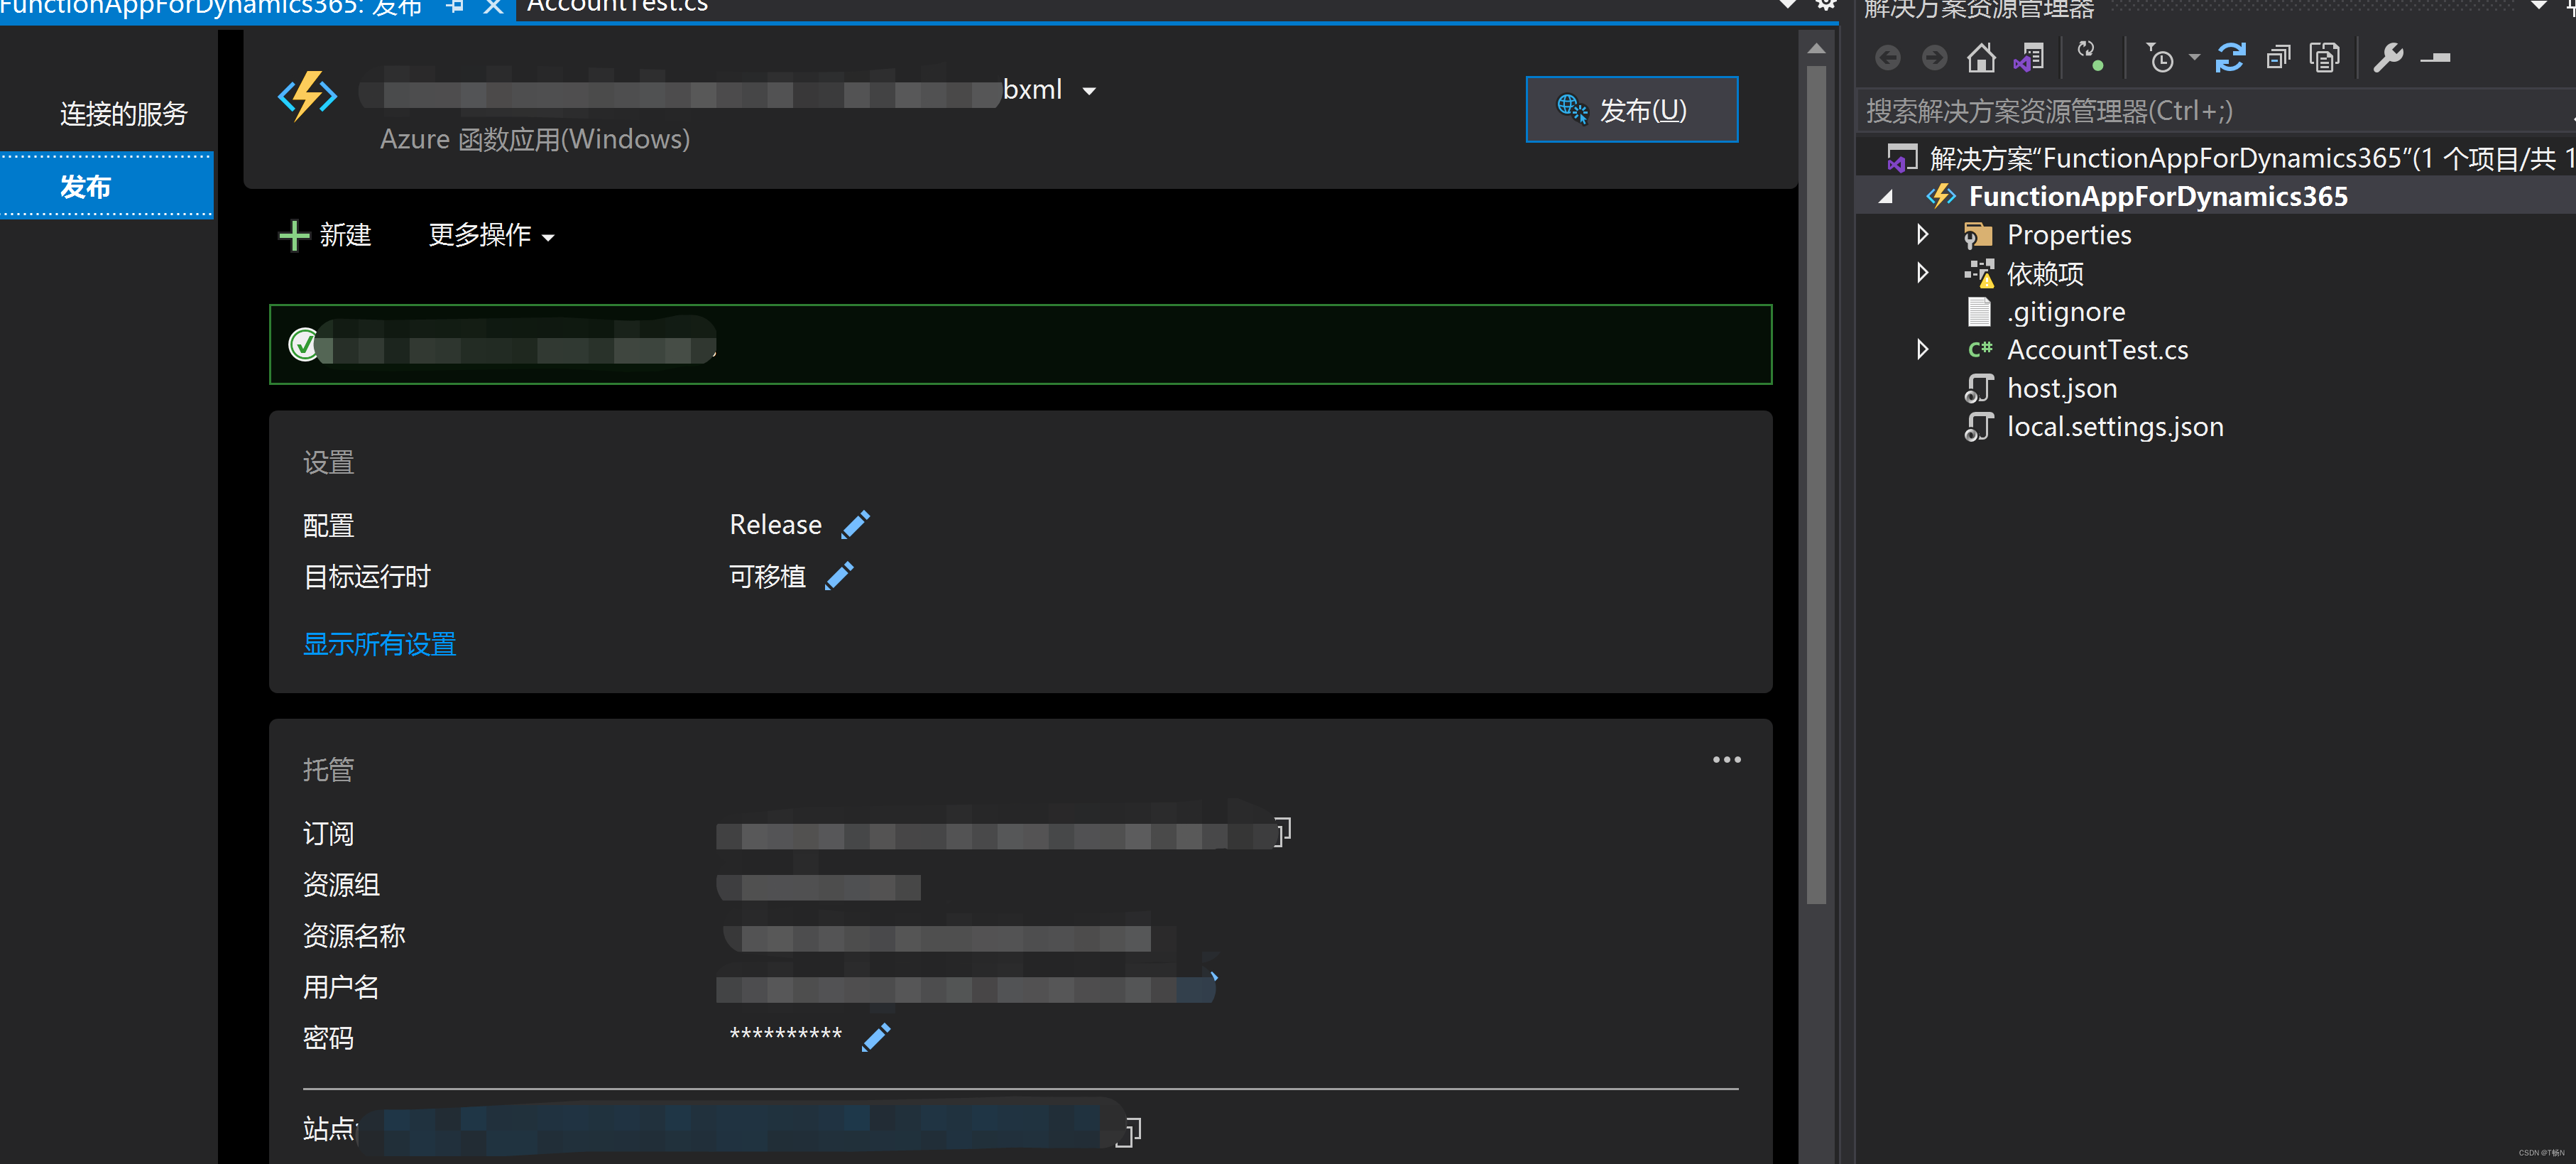Select the 发布 side tab
Screen dimensions: 2576x1164
pyautogui.click(x=106, y=186)
